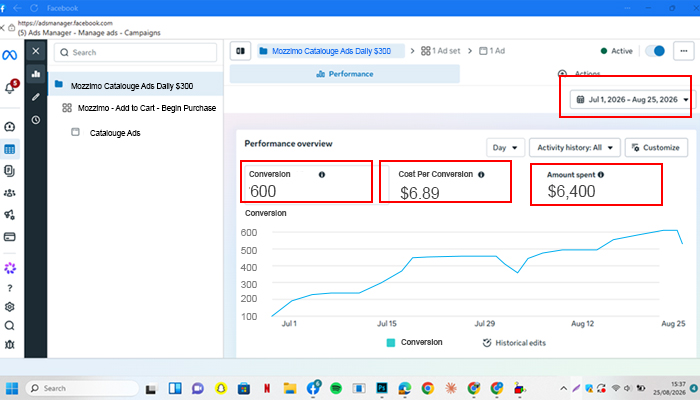Open Netflix from the taskbar
This screenshot has width=700, height=400.
(267, 388)
